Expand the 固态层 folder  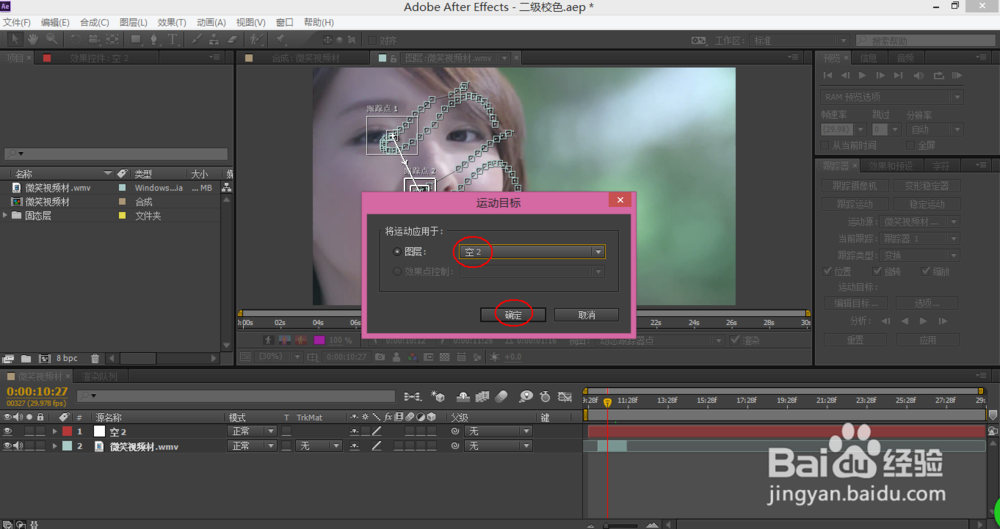point(6,216)
